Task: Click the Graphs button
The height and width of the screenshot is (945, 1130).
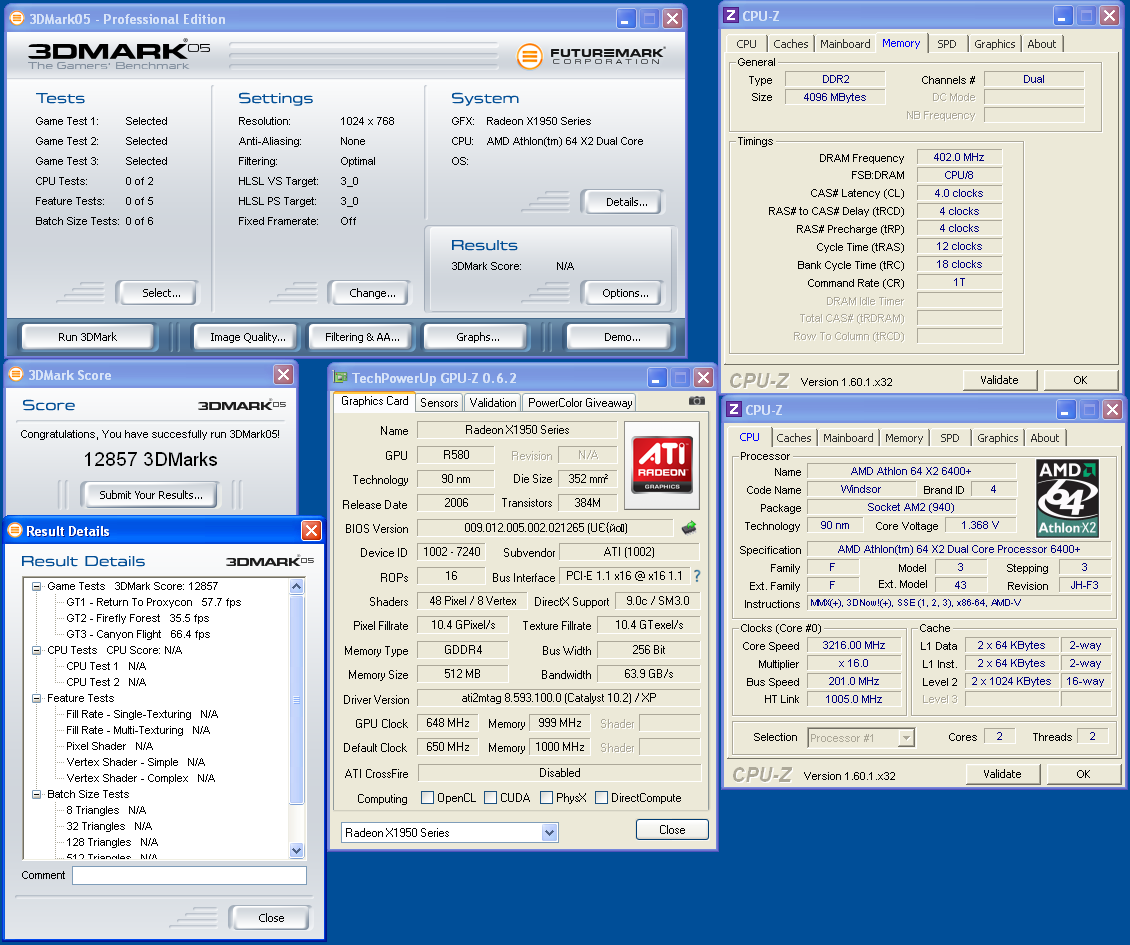Action: tap(478, 337)
